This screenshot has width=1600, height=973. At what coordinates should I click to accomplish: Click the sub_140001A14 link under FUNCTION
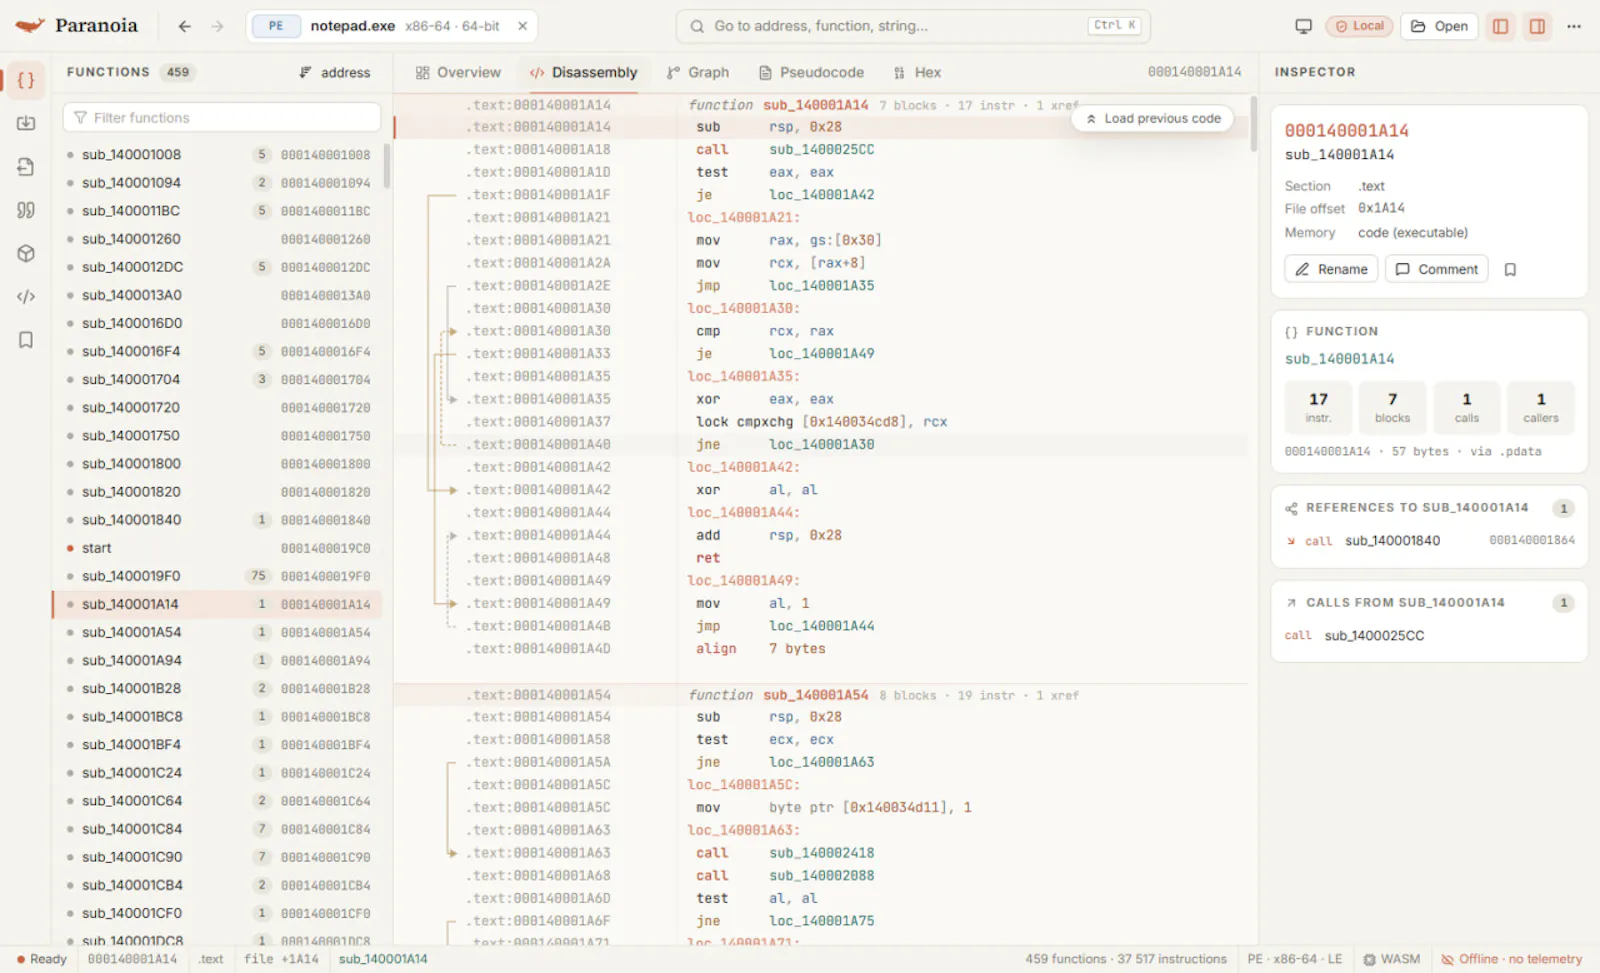(x=1339, y=359)
